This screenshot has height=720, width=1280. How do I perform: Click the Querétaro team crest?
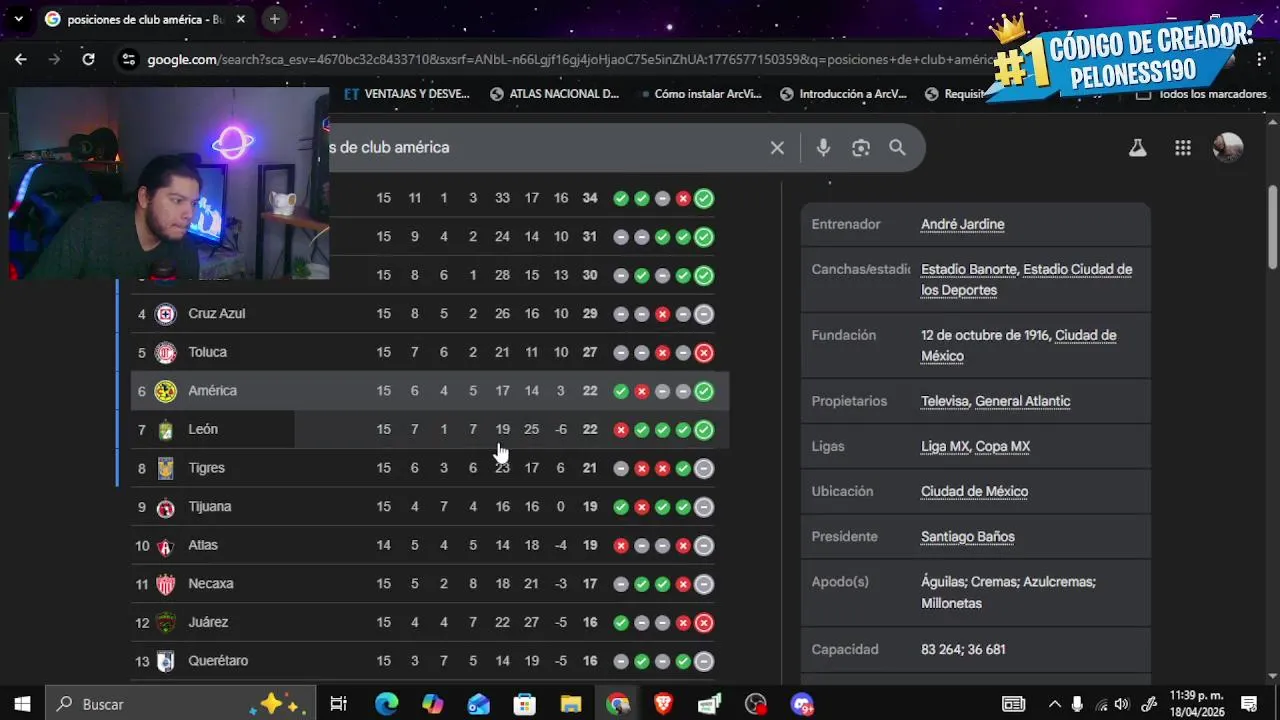click(x=166, y=661)
